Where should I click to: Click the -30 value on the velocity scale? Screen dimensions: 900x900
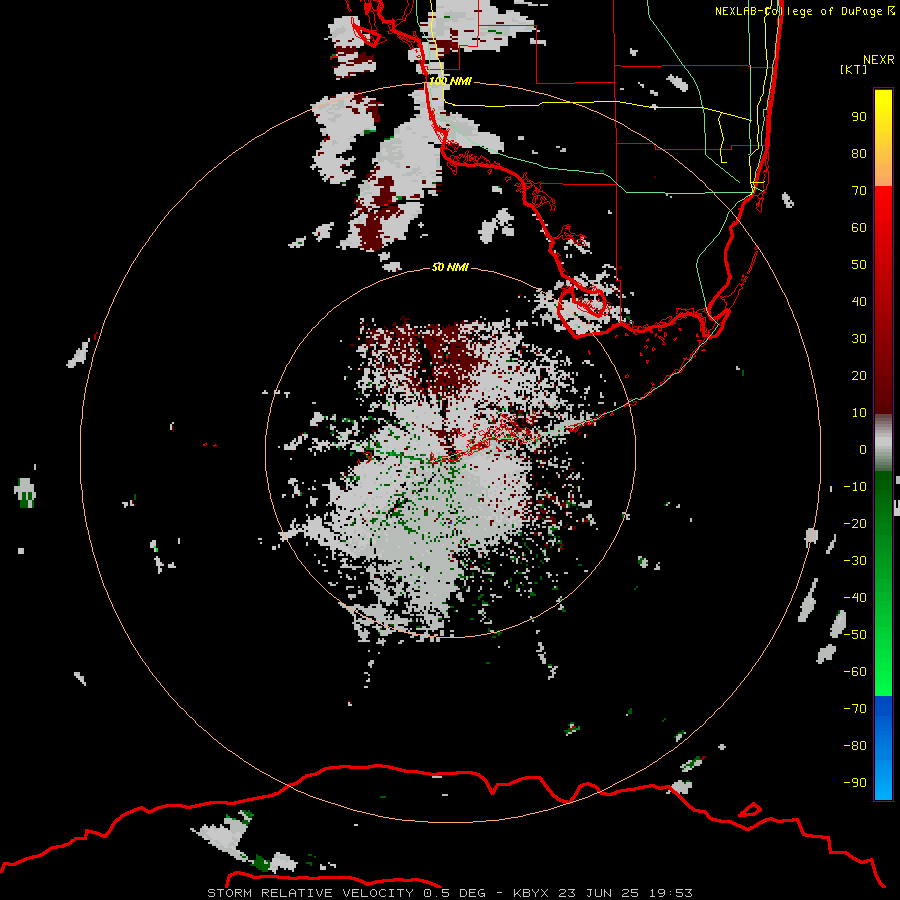click(x=855, y=561)
